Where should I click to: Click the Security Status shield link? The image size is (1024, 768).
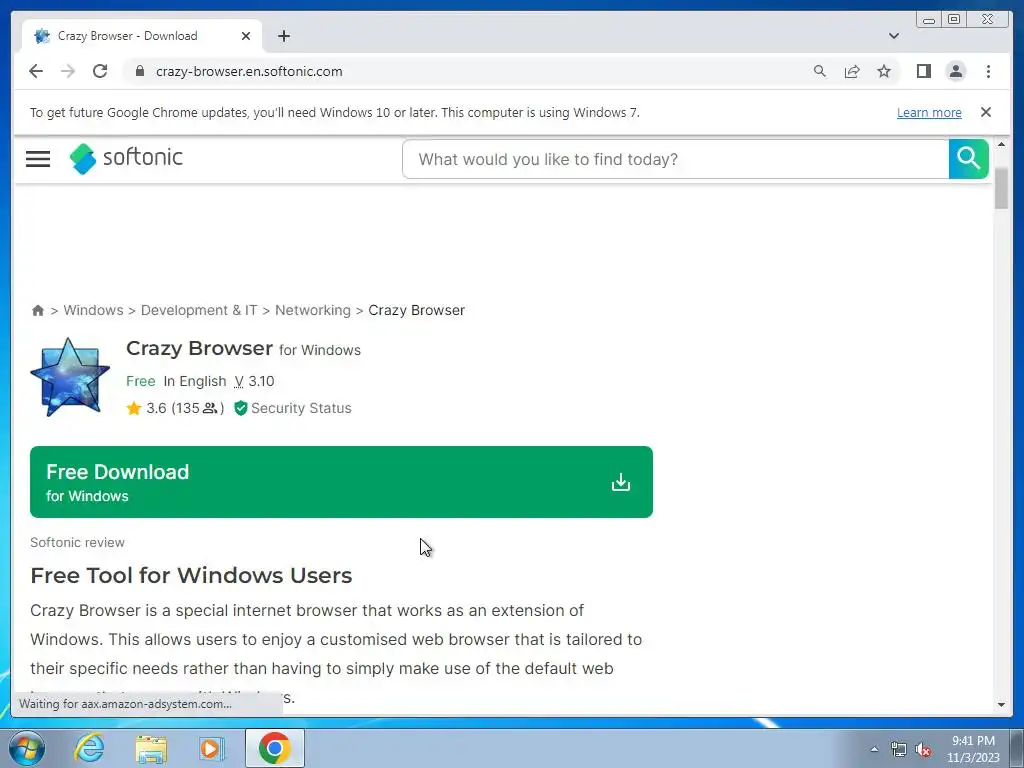(x=293, y=408)
